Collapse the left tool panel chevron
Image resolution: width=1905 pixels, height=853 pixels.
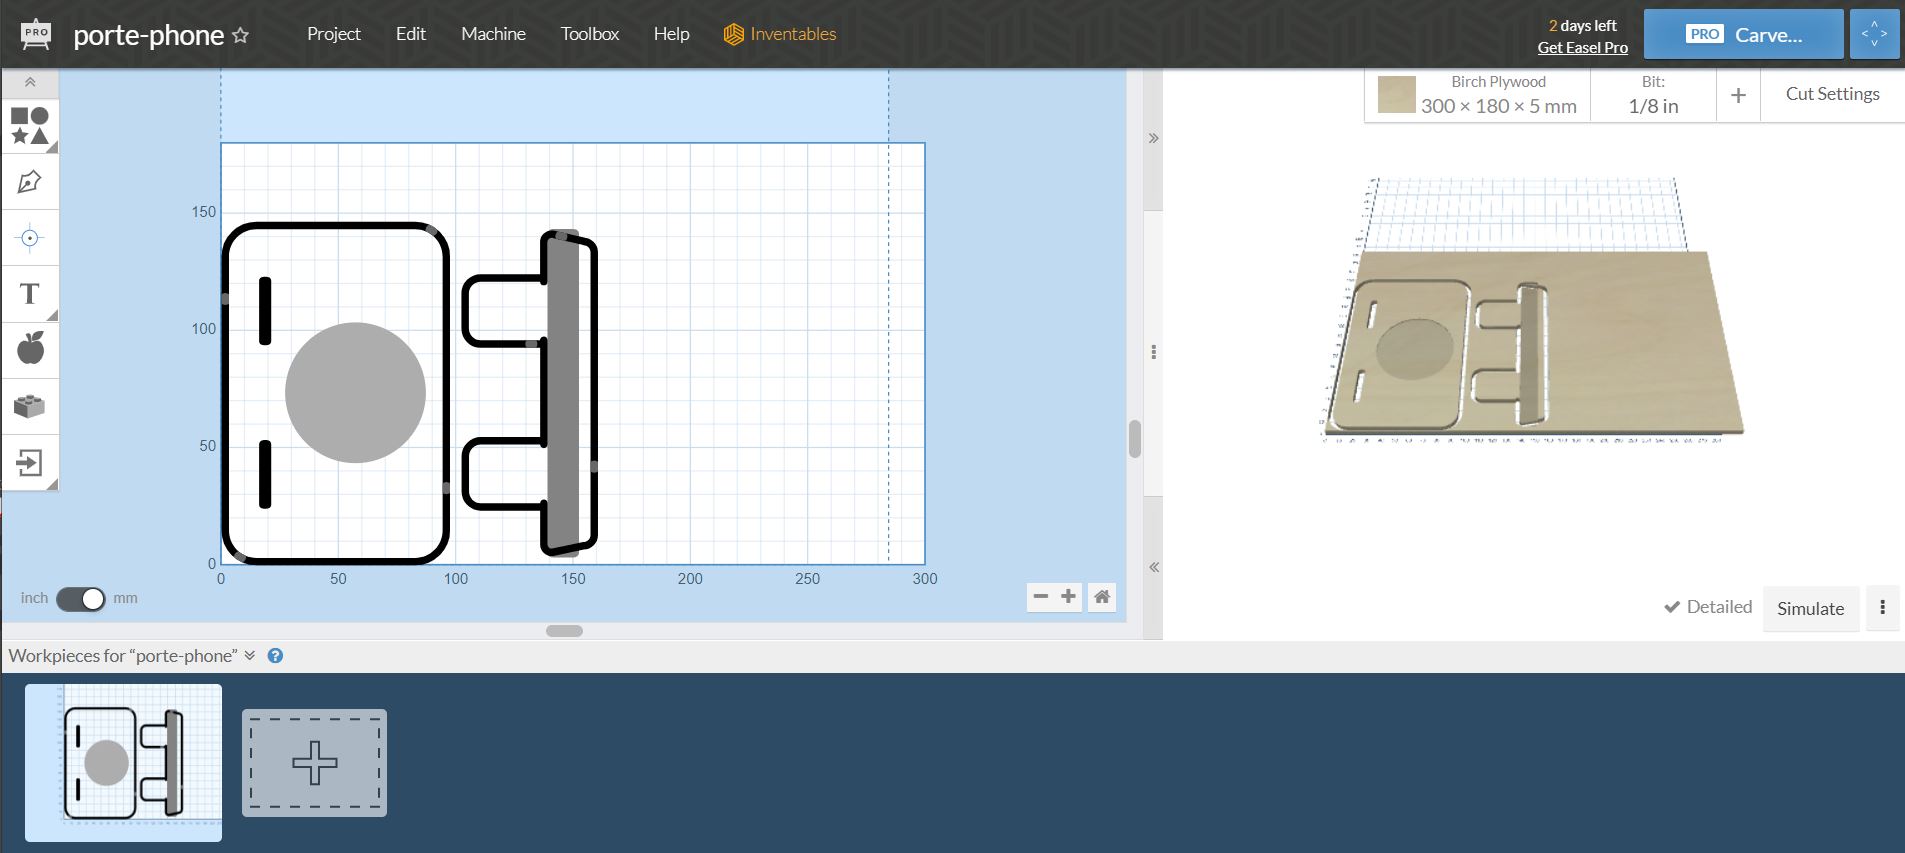point(30,83)
